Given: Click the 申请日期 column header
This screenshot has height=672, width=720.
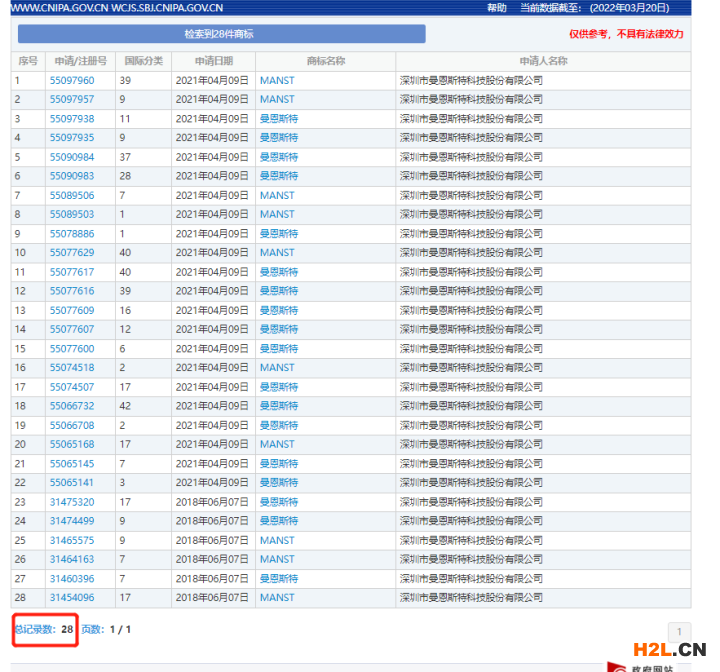Looking at the screenshot, I should tap(214, 61).
